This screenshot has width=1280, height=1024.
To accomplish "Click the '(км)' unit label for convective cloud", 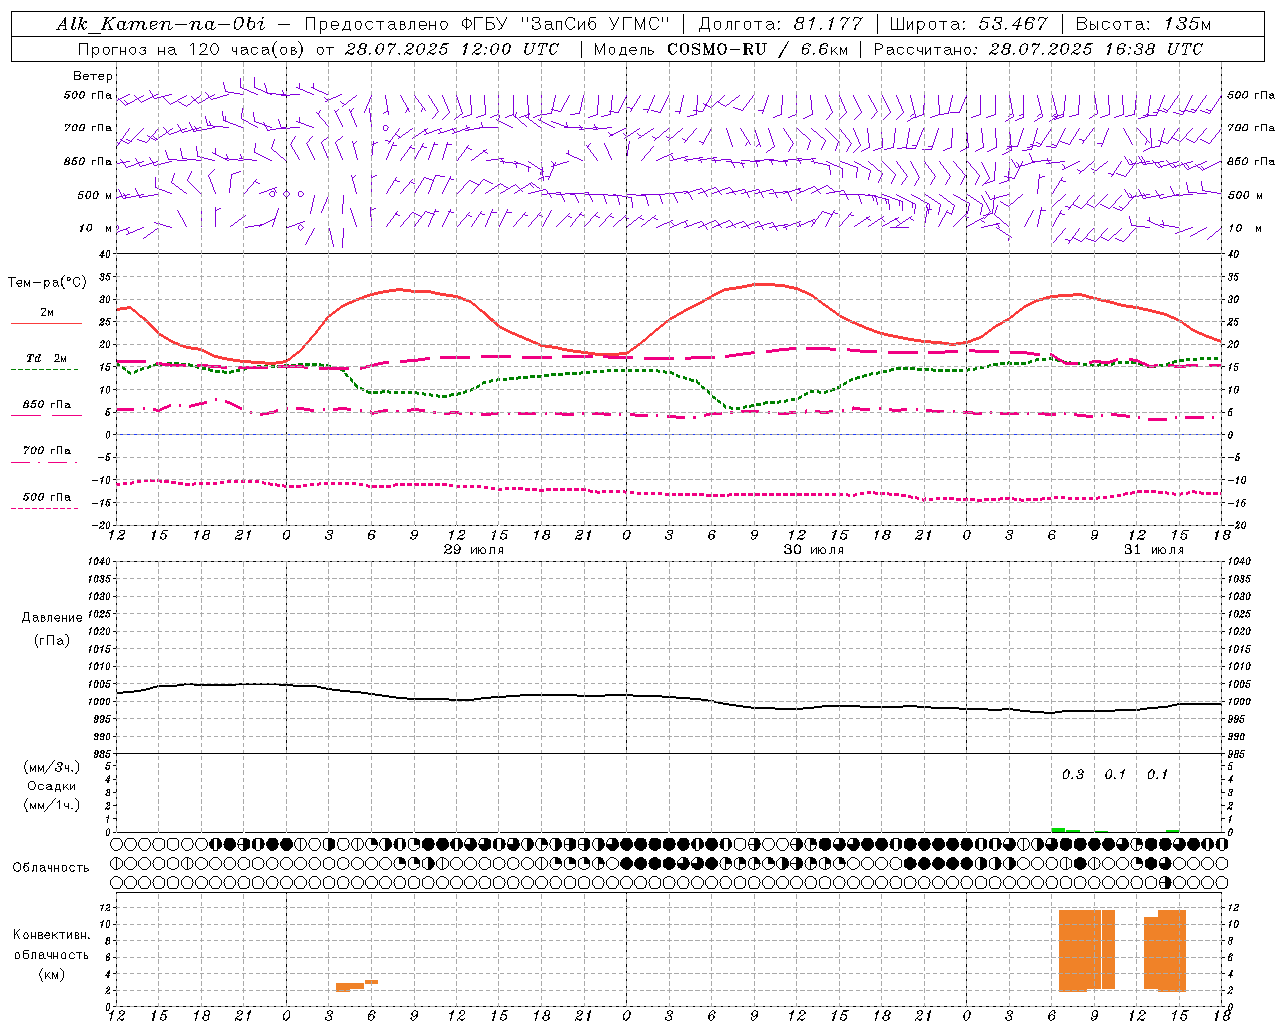I will 51,974.
